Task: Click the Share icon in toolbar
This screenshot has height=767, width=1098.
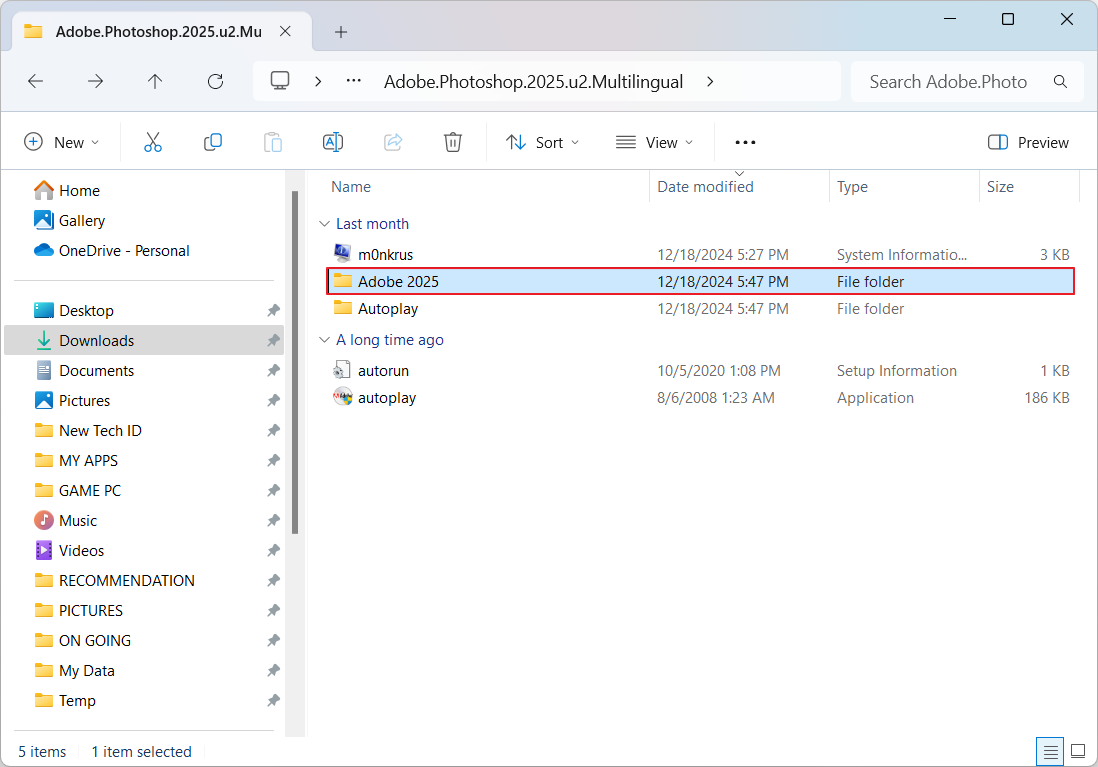Action: pyautogui.click(x=393, y=142)
